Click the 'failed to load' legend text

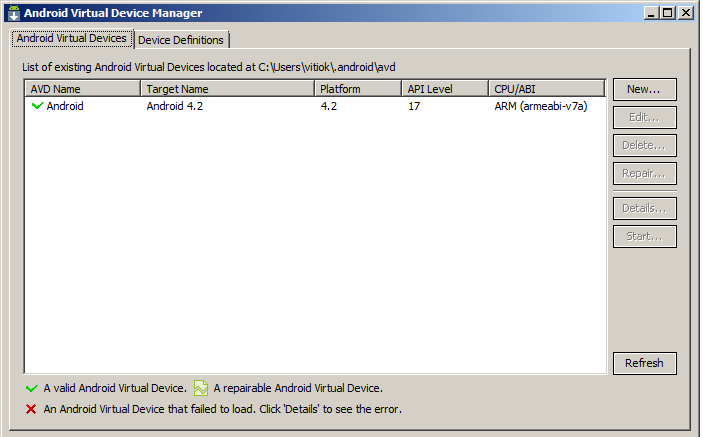click(x=223, y=409)
